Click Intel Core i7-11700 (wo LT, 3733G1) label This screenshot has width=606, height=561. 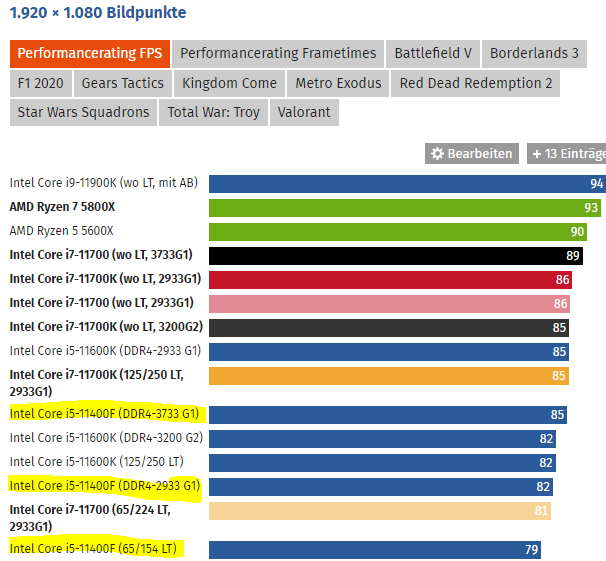point(101,255)
